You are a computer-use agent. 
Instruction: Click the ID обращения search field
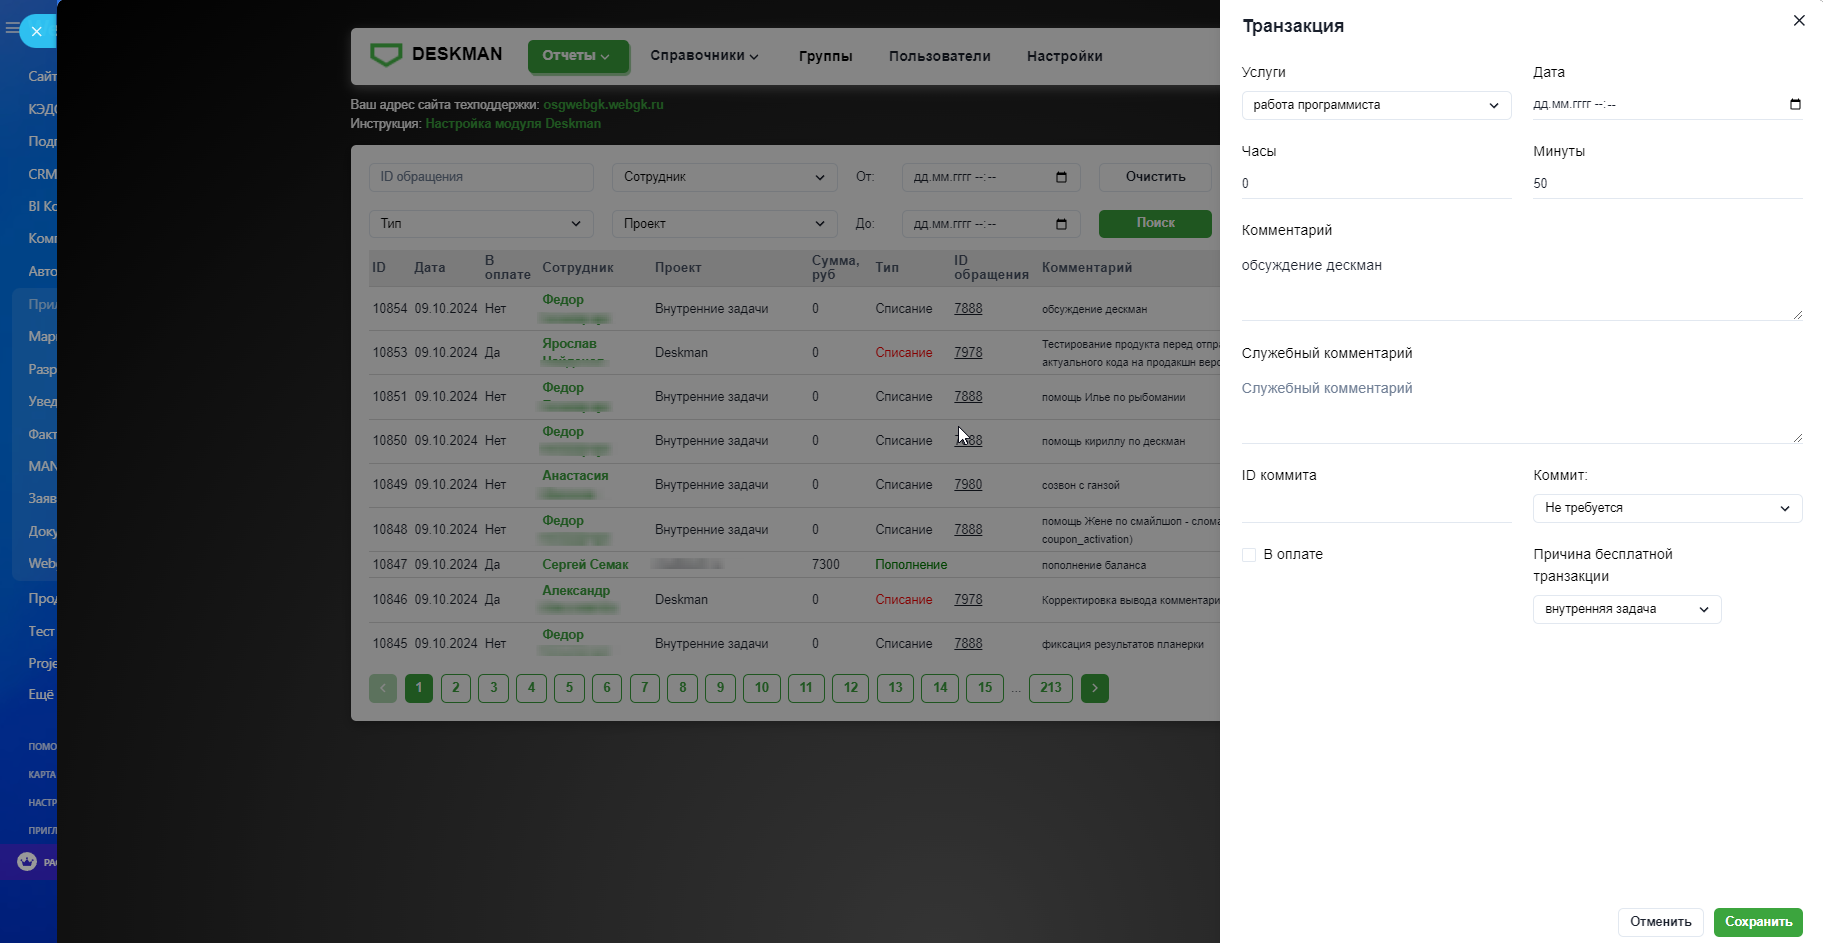click(x=481, y=177)
